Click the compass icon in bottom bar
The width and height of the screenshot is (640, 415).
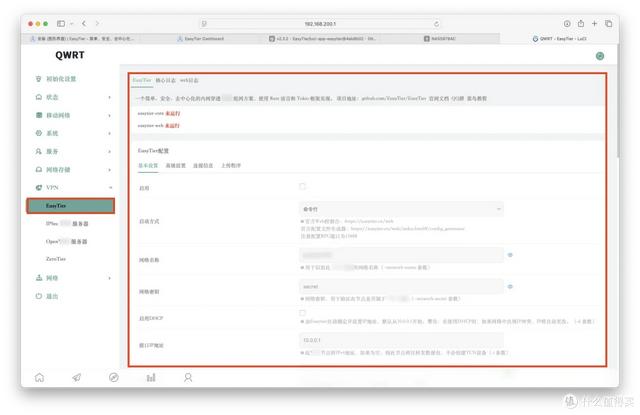[114, 377]
